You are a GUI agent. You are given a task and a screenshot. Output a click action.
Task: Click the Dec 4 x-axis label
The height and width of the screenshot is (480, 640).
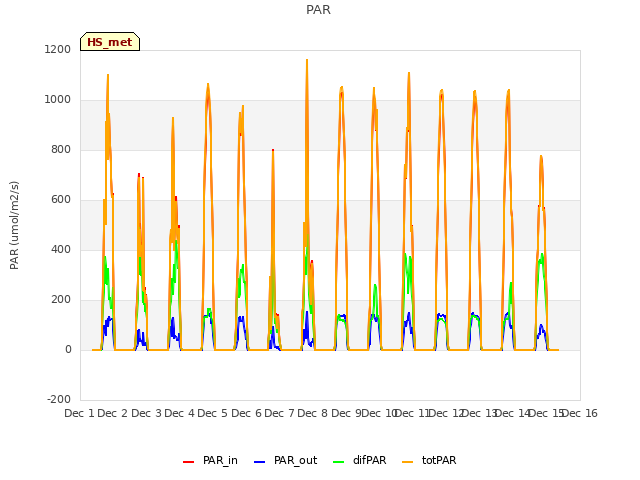coord(179,413)
